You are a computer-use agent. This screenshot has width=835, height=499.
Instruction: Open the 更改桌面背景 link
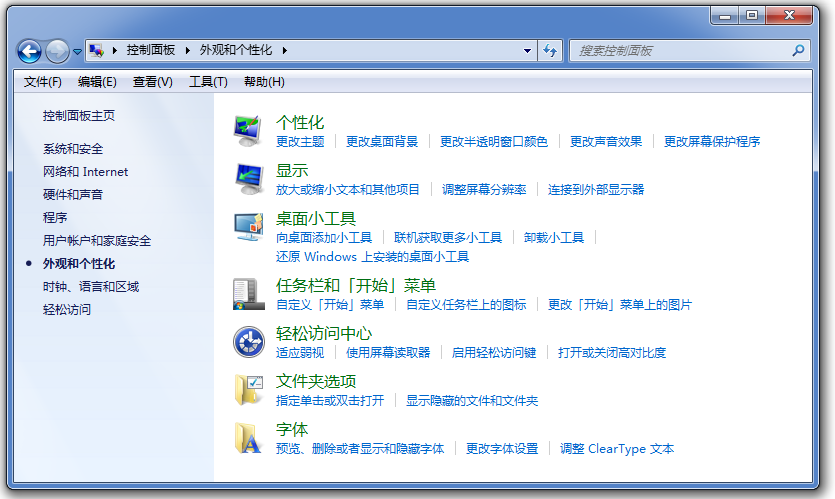point(382,142)
